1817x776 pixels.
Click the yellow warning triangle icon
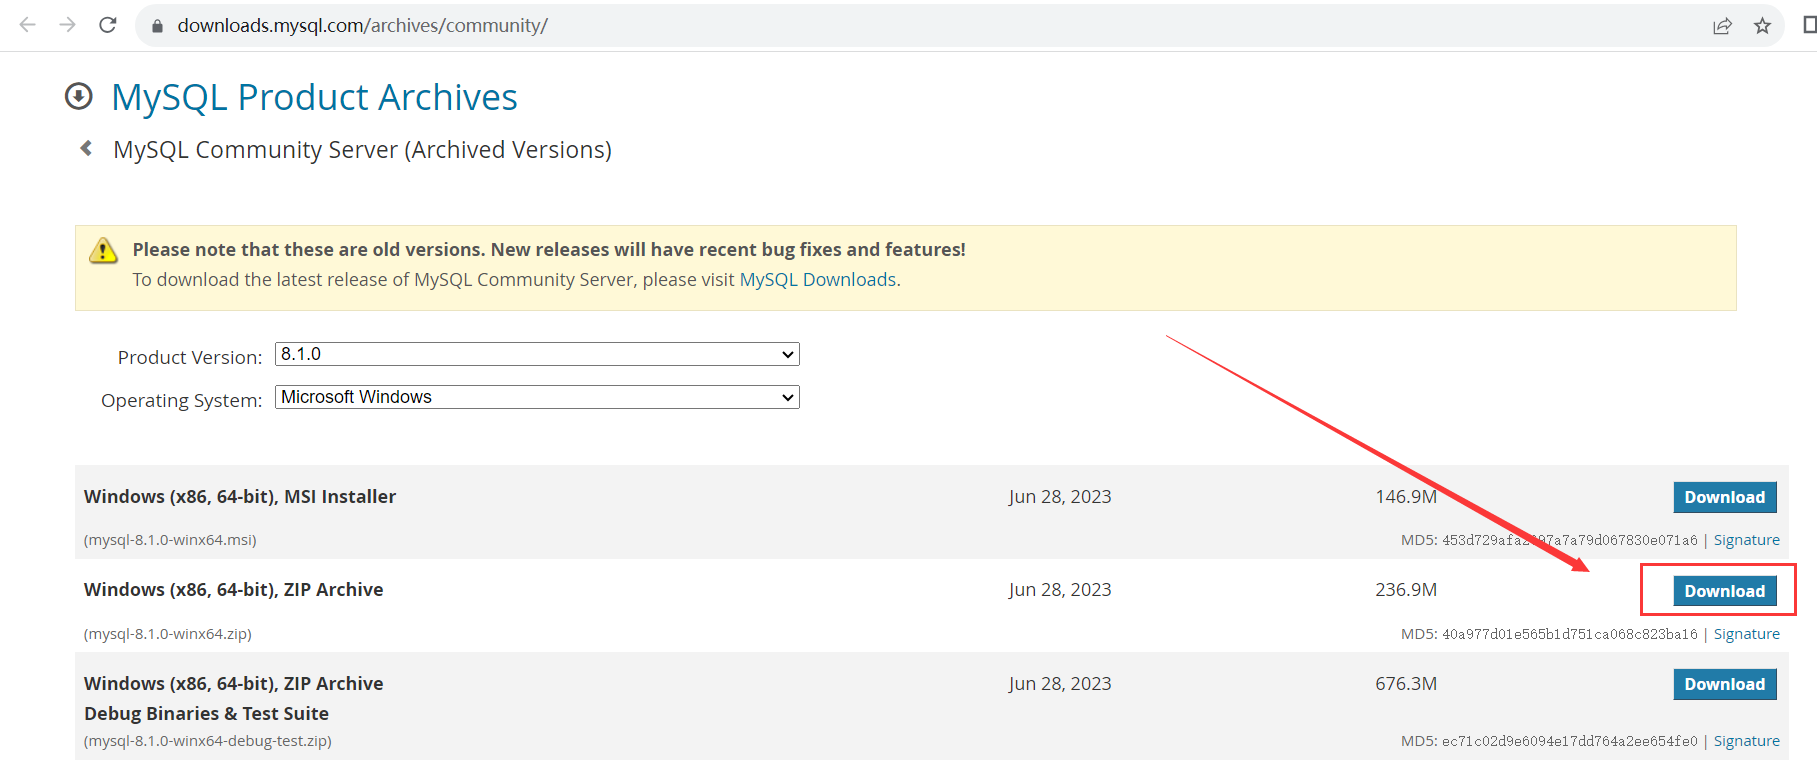[x=103, y=251]
